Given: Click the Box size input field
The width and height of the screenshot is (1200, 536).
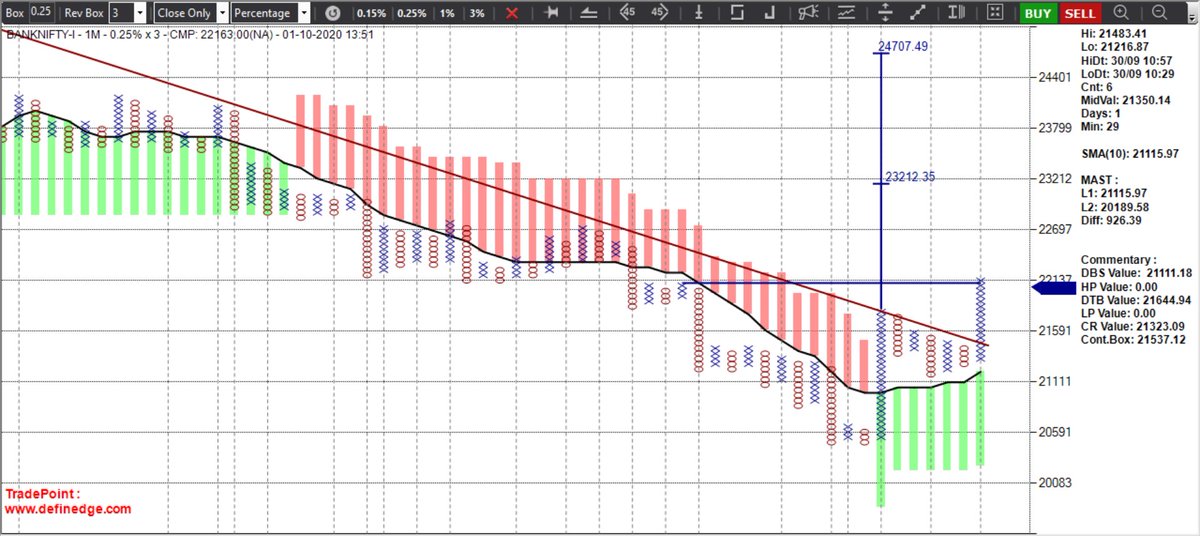Looking at the screenshot, I should pos(41,13).
